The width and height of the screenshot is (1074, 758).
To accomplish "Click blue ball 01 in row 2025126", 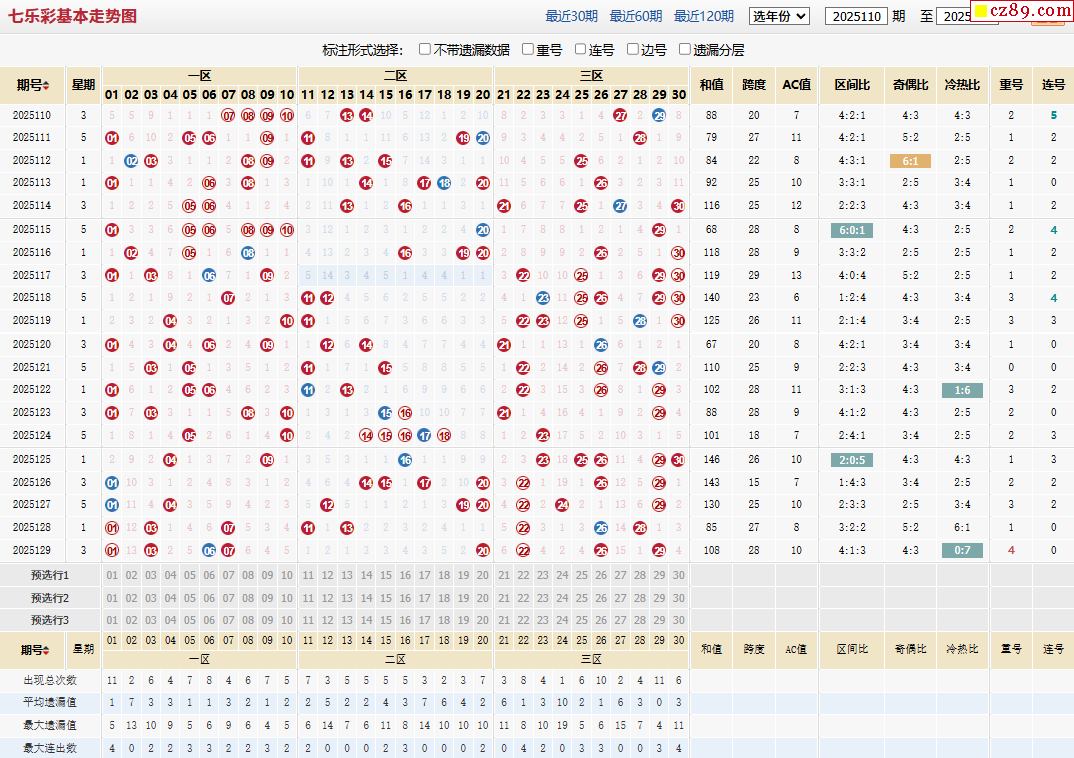I will tap(112, 483).
